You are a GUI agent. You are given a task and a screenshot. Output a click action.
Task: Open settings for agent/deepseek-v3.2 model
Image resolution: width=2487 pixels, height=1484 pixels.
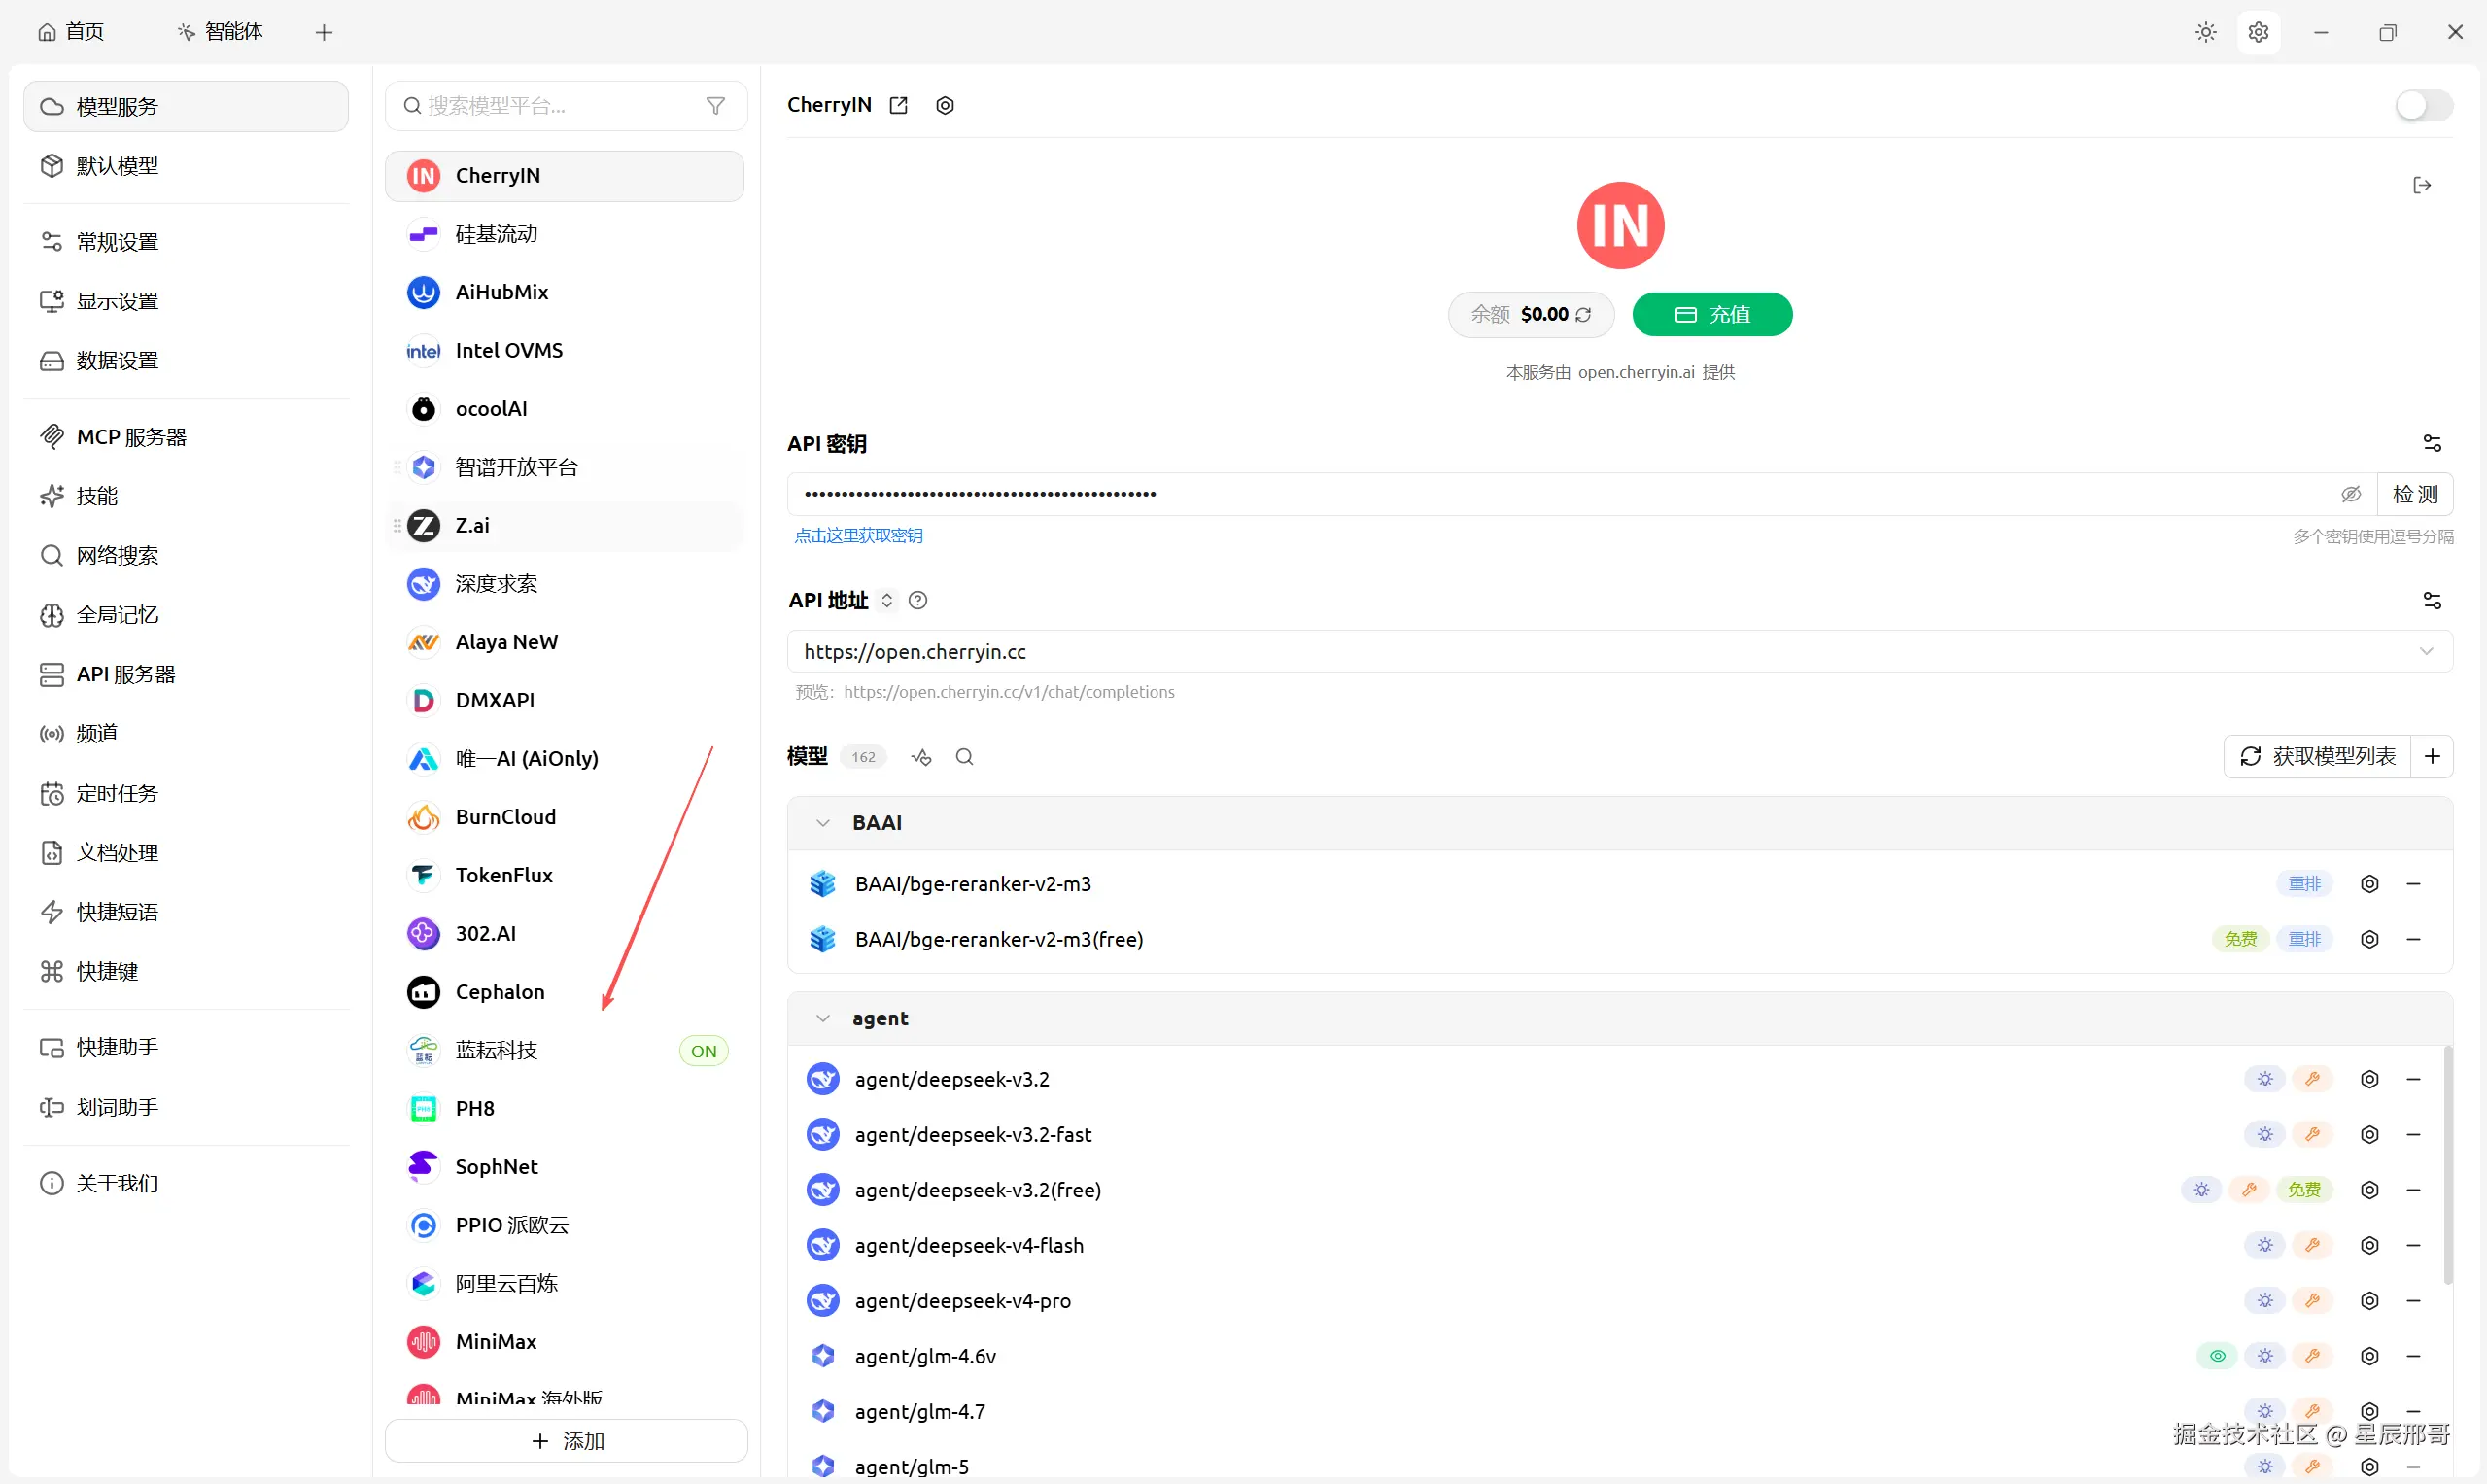click(2369, 1079)
